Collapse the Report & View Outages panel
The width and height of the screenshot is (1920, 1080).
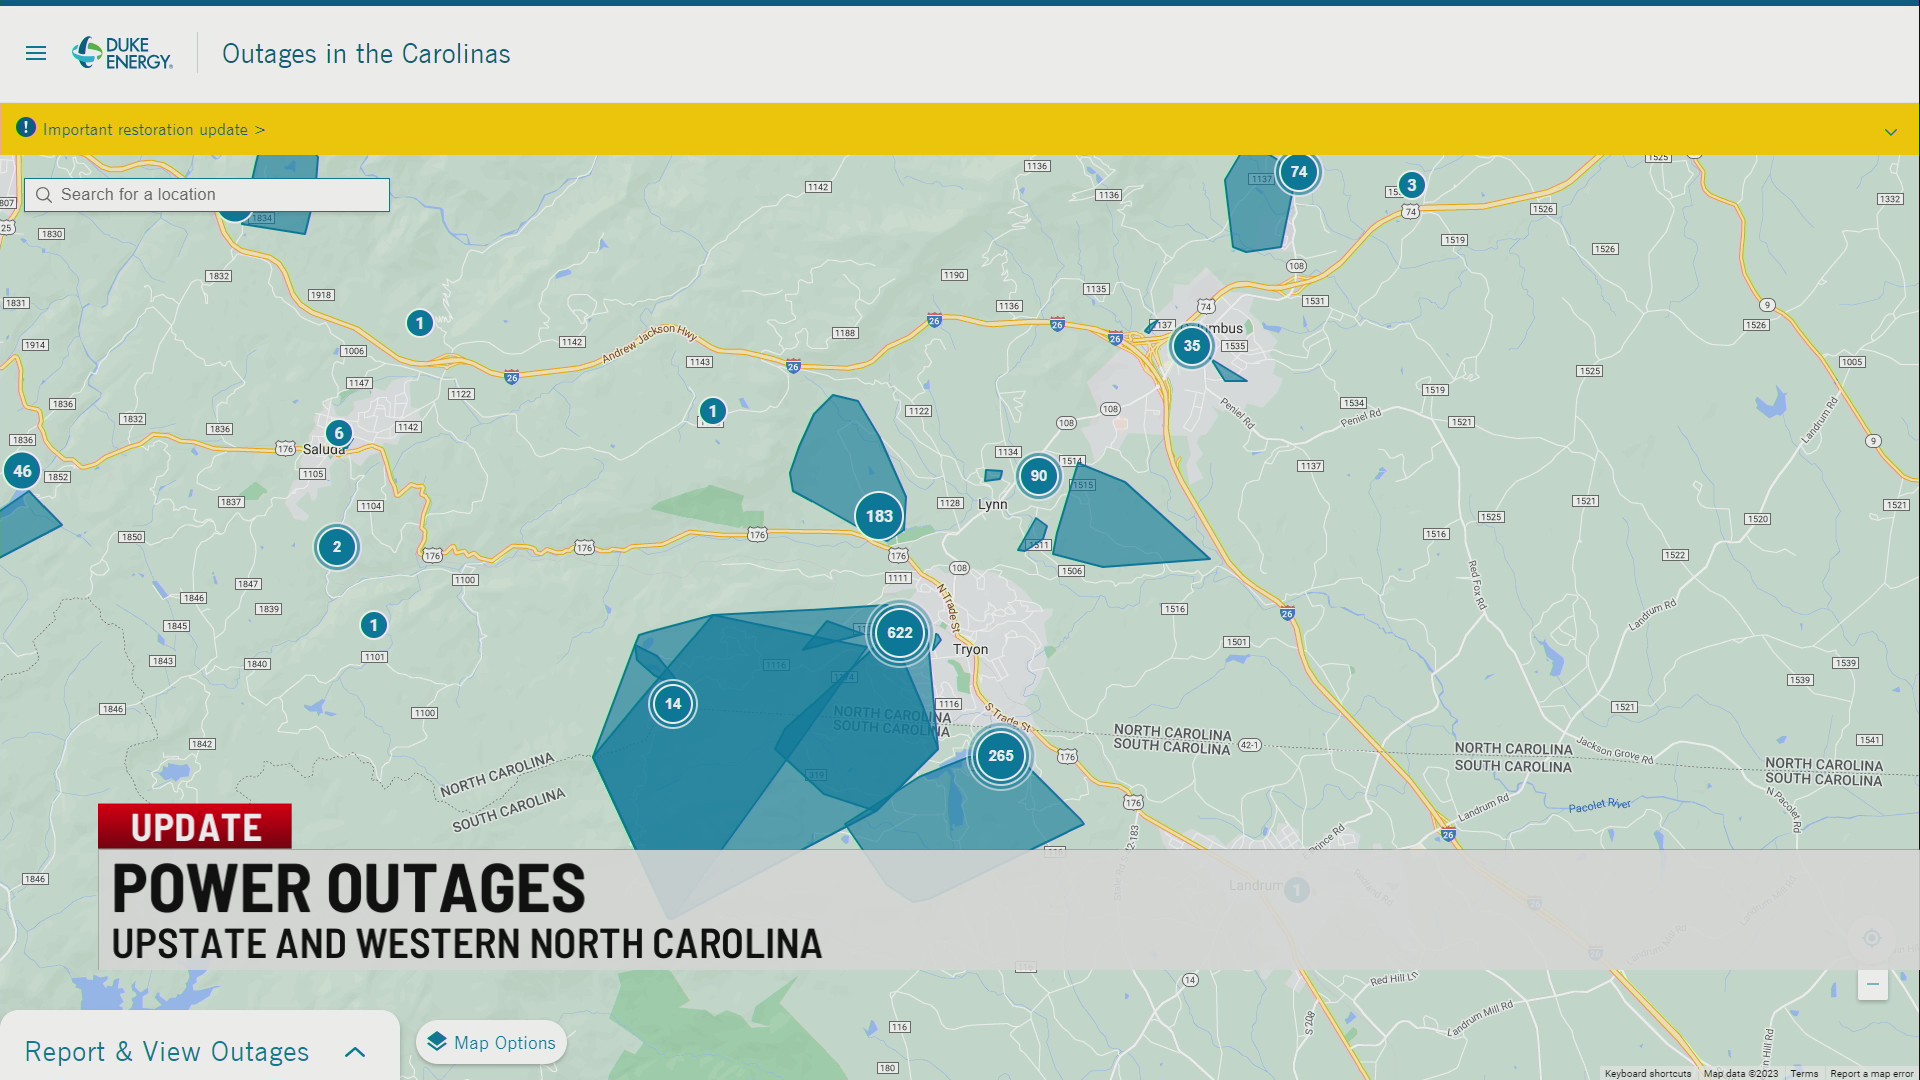point(355,1052)
